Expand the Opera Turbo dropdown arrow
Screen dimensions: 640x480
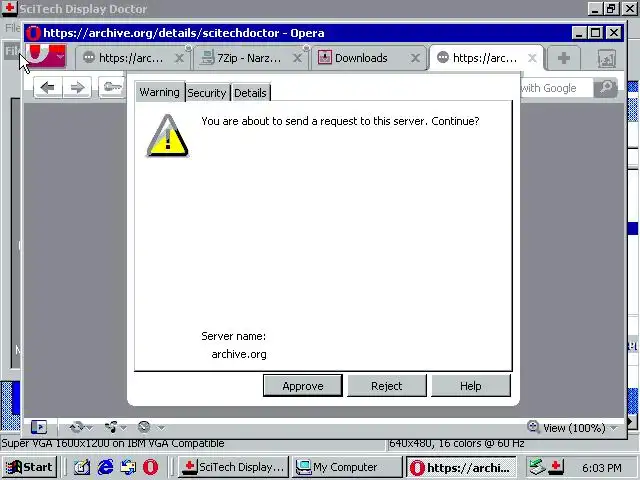pos(162,428)
